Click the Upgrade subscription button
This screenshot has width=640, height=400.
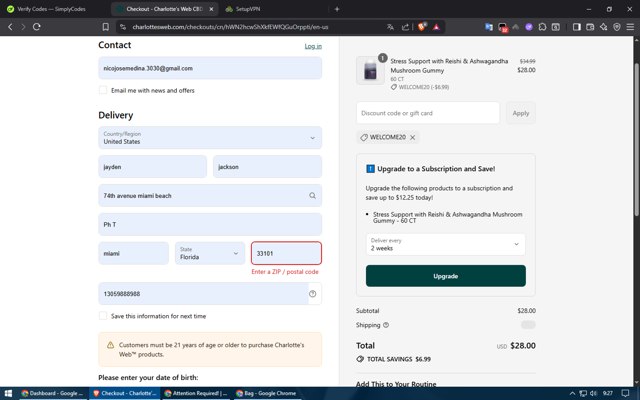tap(445, 276)
